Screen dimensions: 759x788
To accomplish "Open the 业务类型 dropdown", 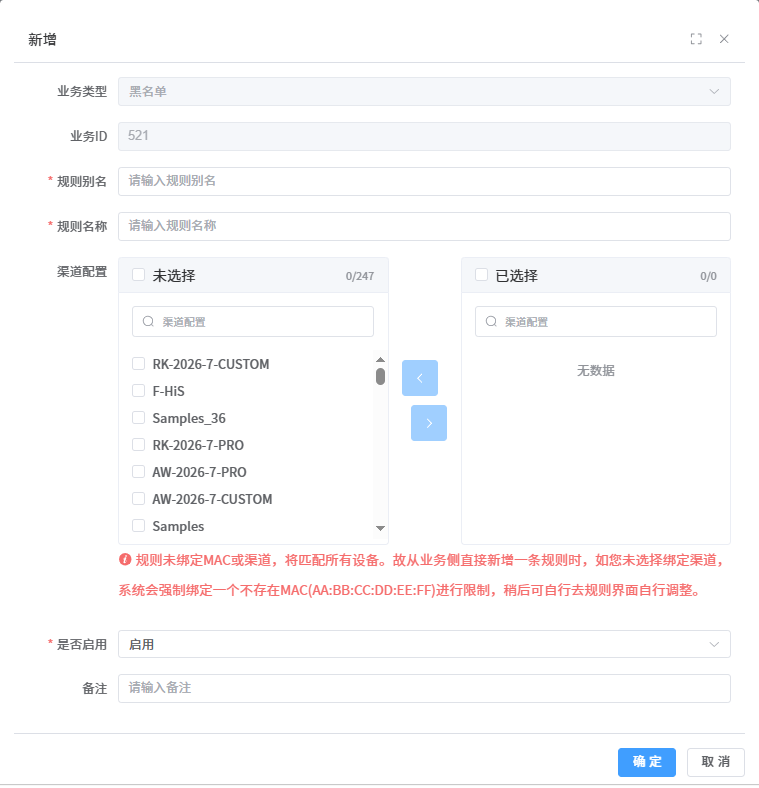I will click(x=424, y=91).
